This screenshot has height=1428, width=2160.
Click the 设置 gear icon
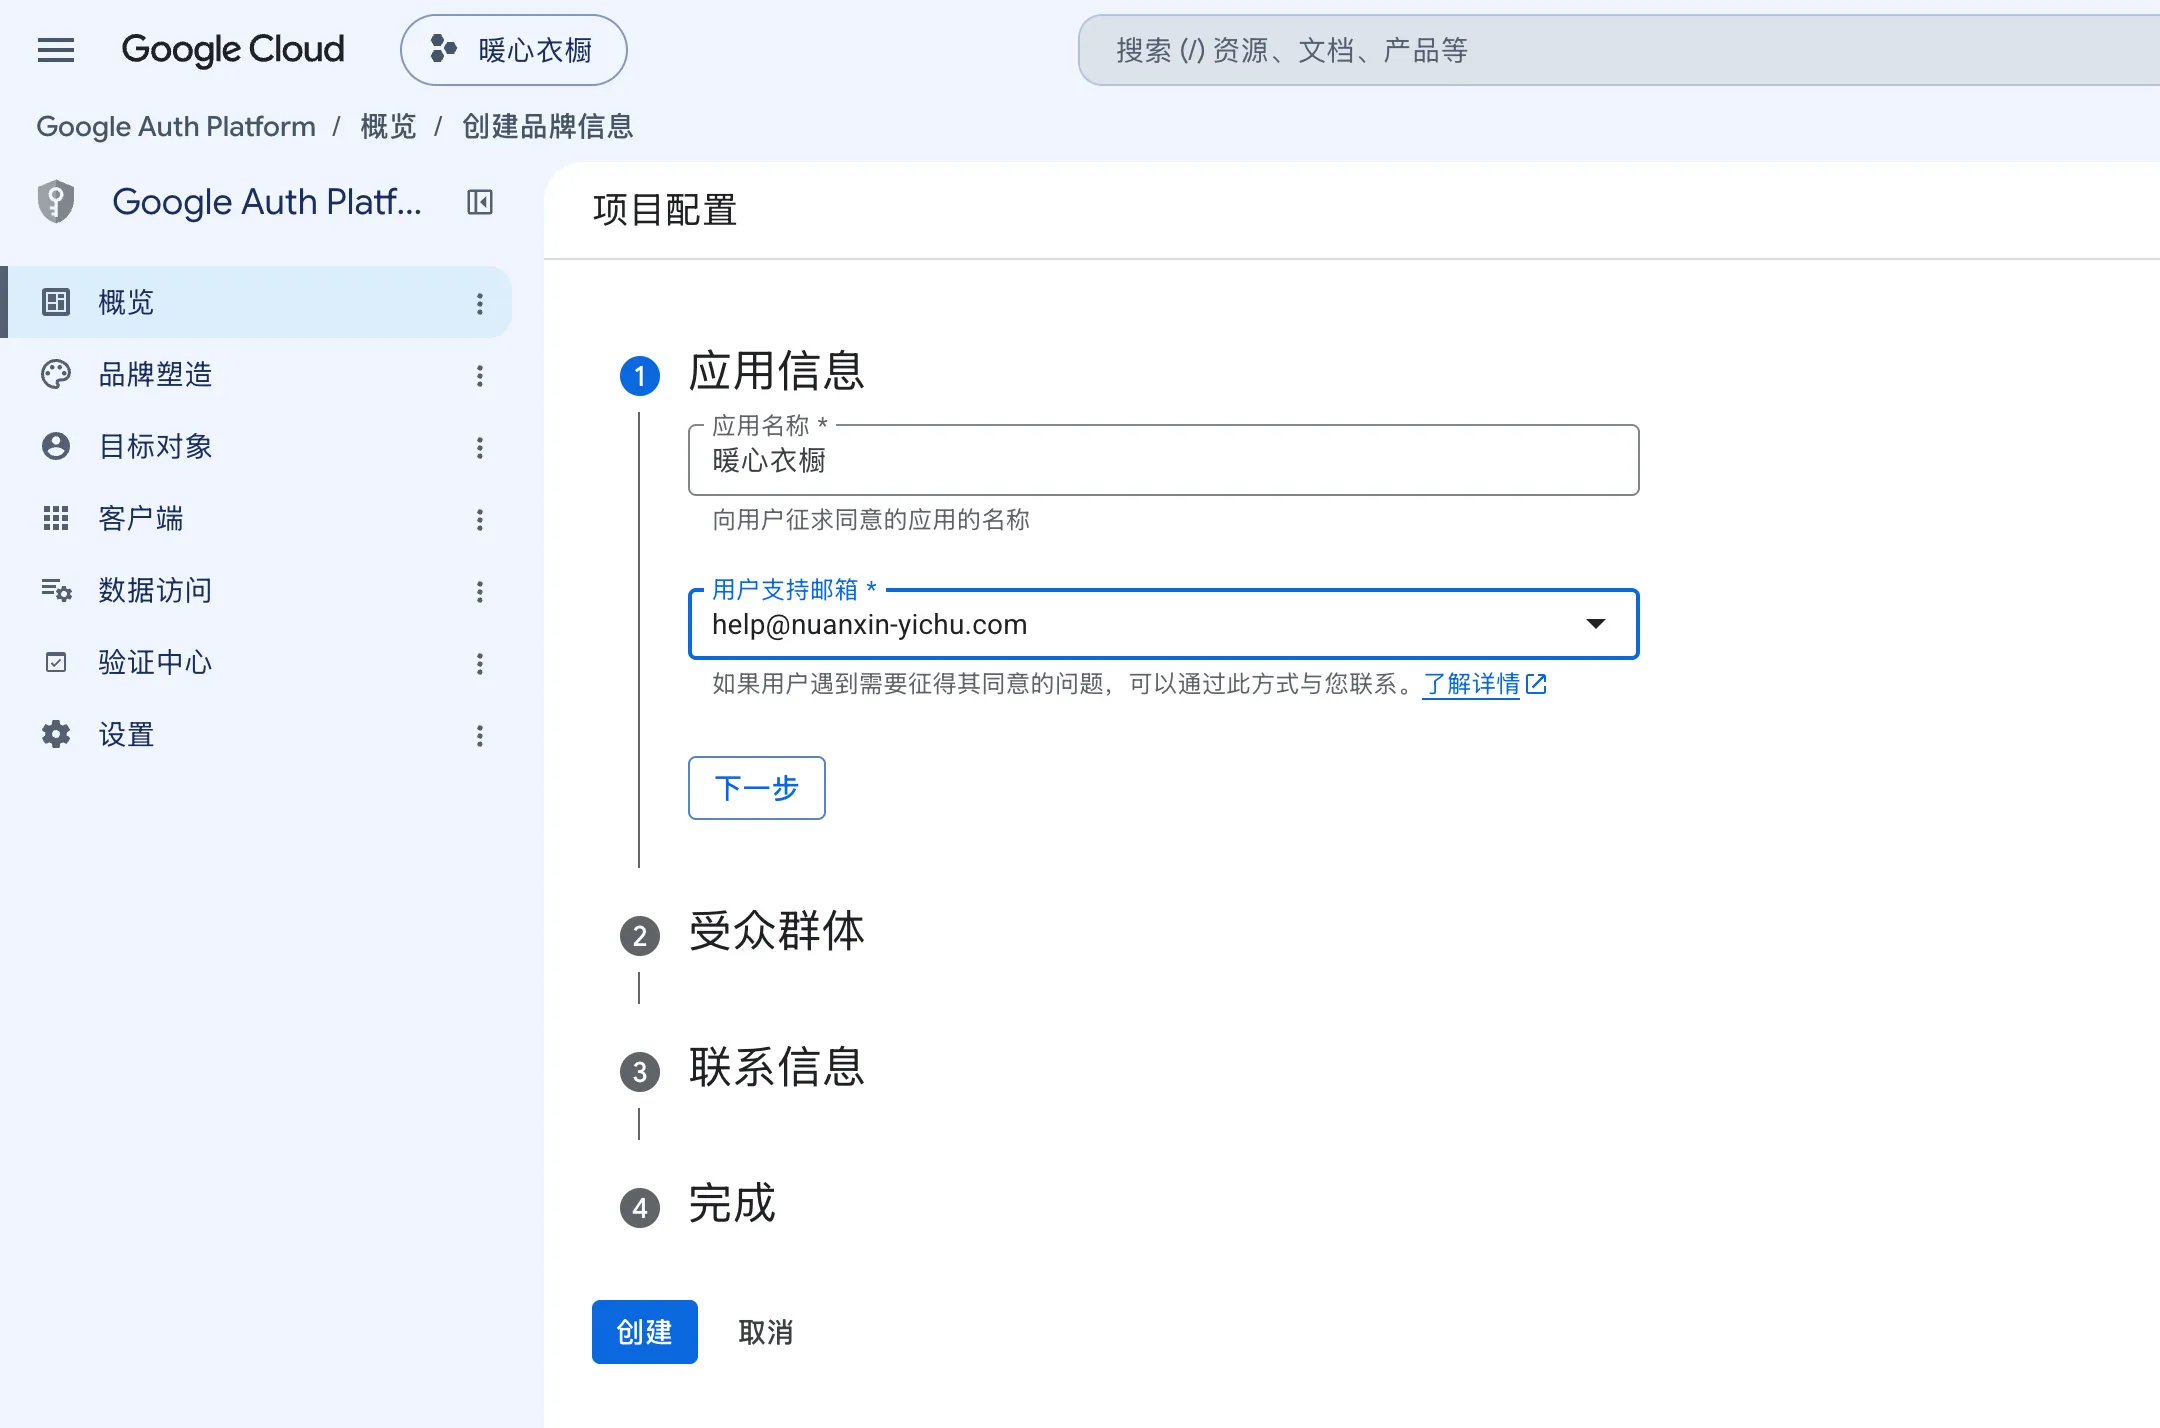click(56, 734)
